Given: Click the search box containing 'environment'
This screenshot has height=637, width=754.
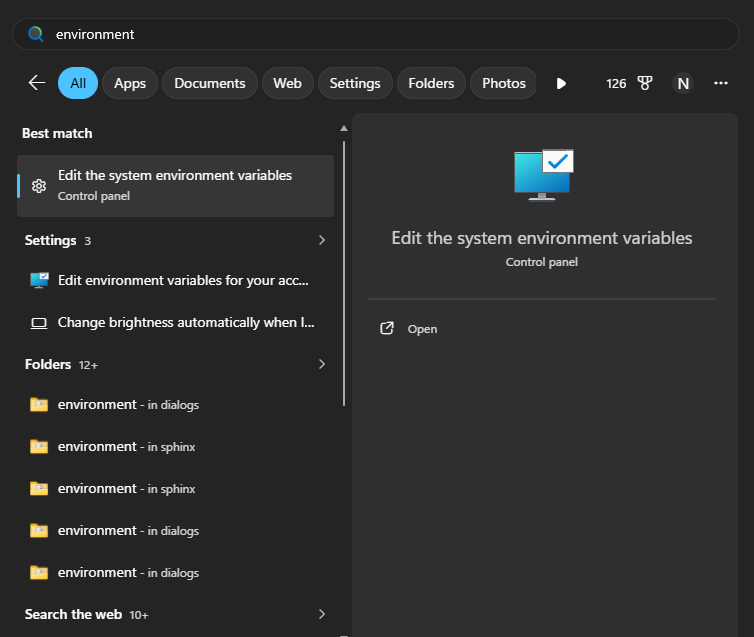Looking at the screenshot, I should point(376,34).
